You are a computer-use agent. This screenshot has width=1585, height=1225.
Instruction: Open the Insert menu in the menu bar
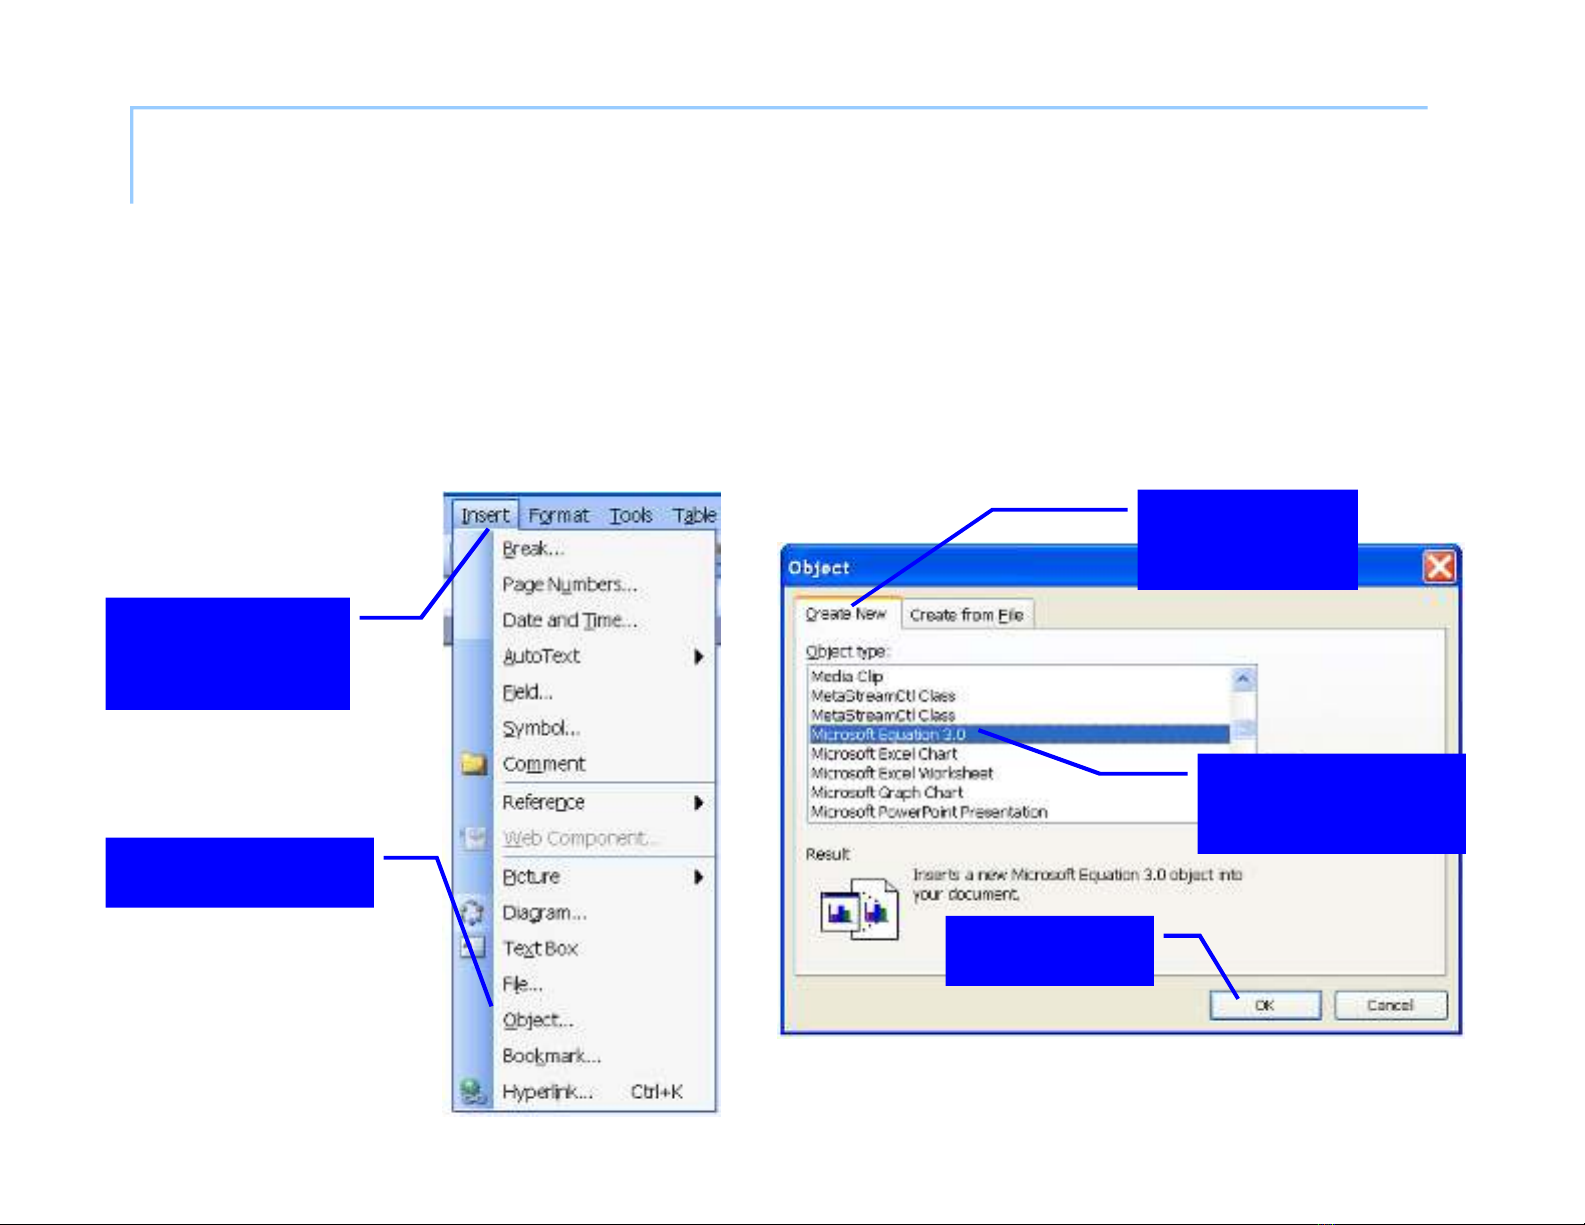[x=485, y=516]
